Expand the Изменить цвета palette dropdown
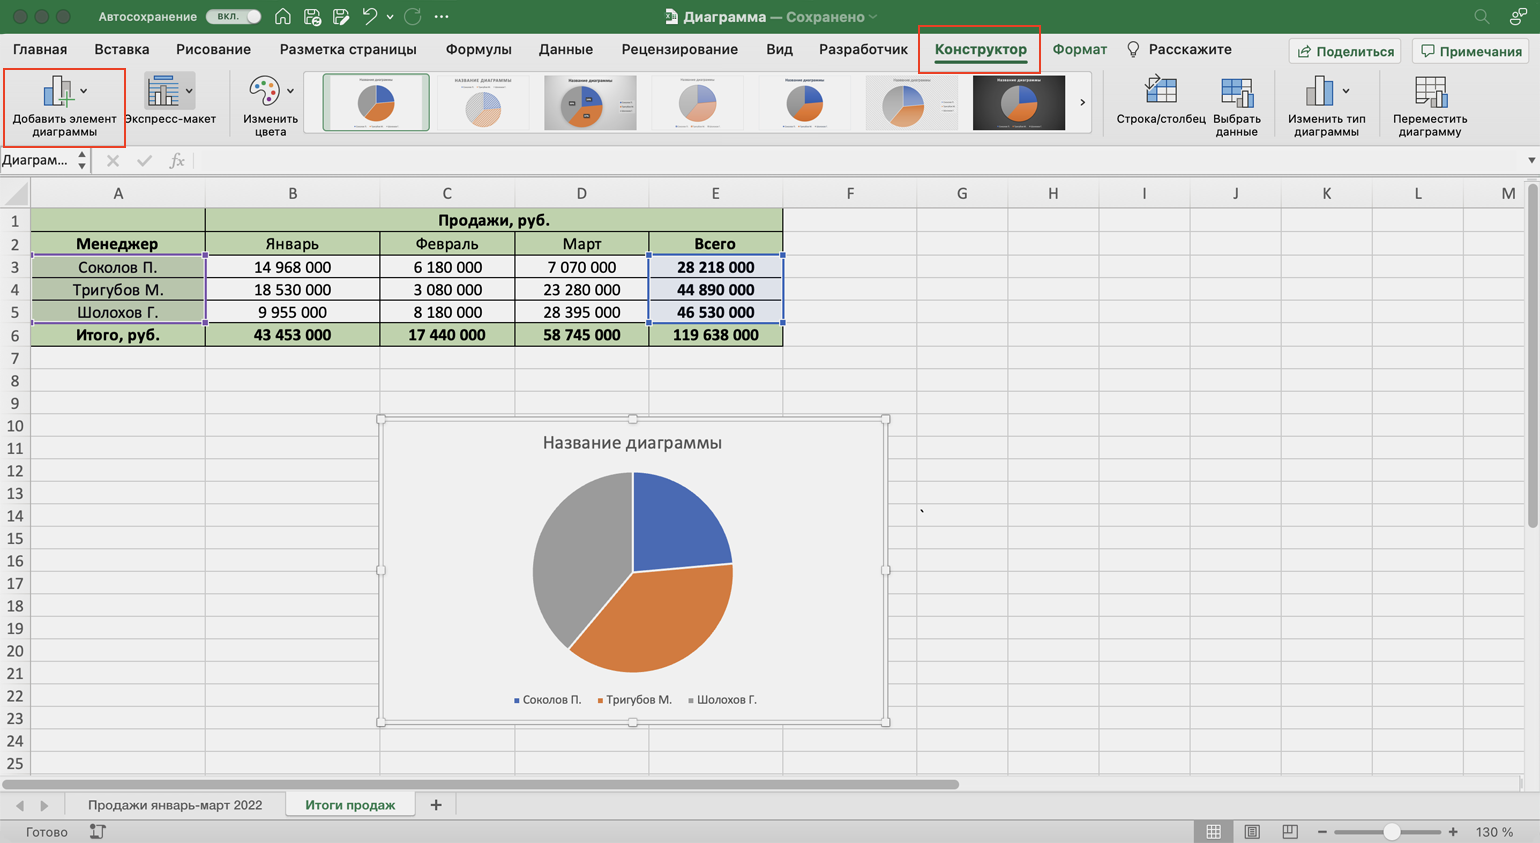Screen dimensions: 1540x843 coord(290,91)
